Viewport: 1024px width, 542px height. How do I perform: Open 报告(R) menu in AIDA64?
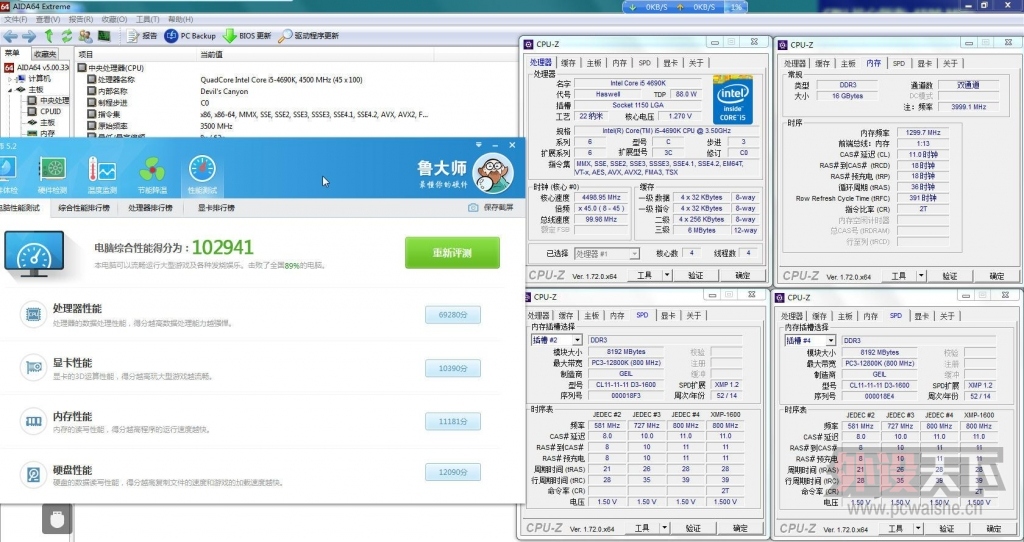80,20
